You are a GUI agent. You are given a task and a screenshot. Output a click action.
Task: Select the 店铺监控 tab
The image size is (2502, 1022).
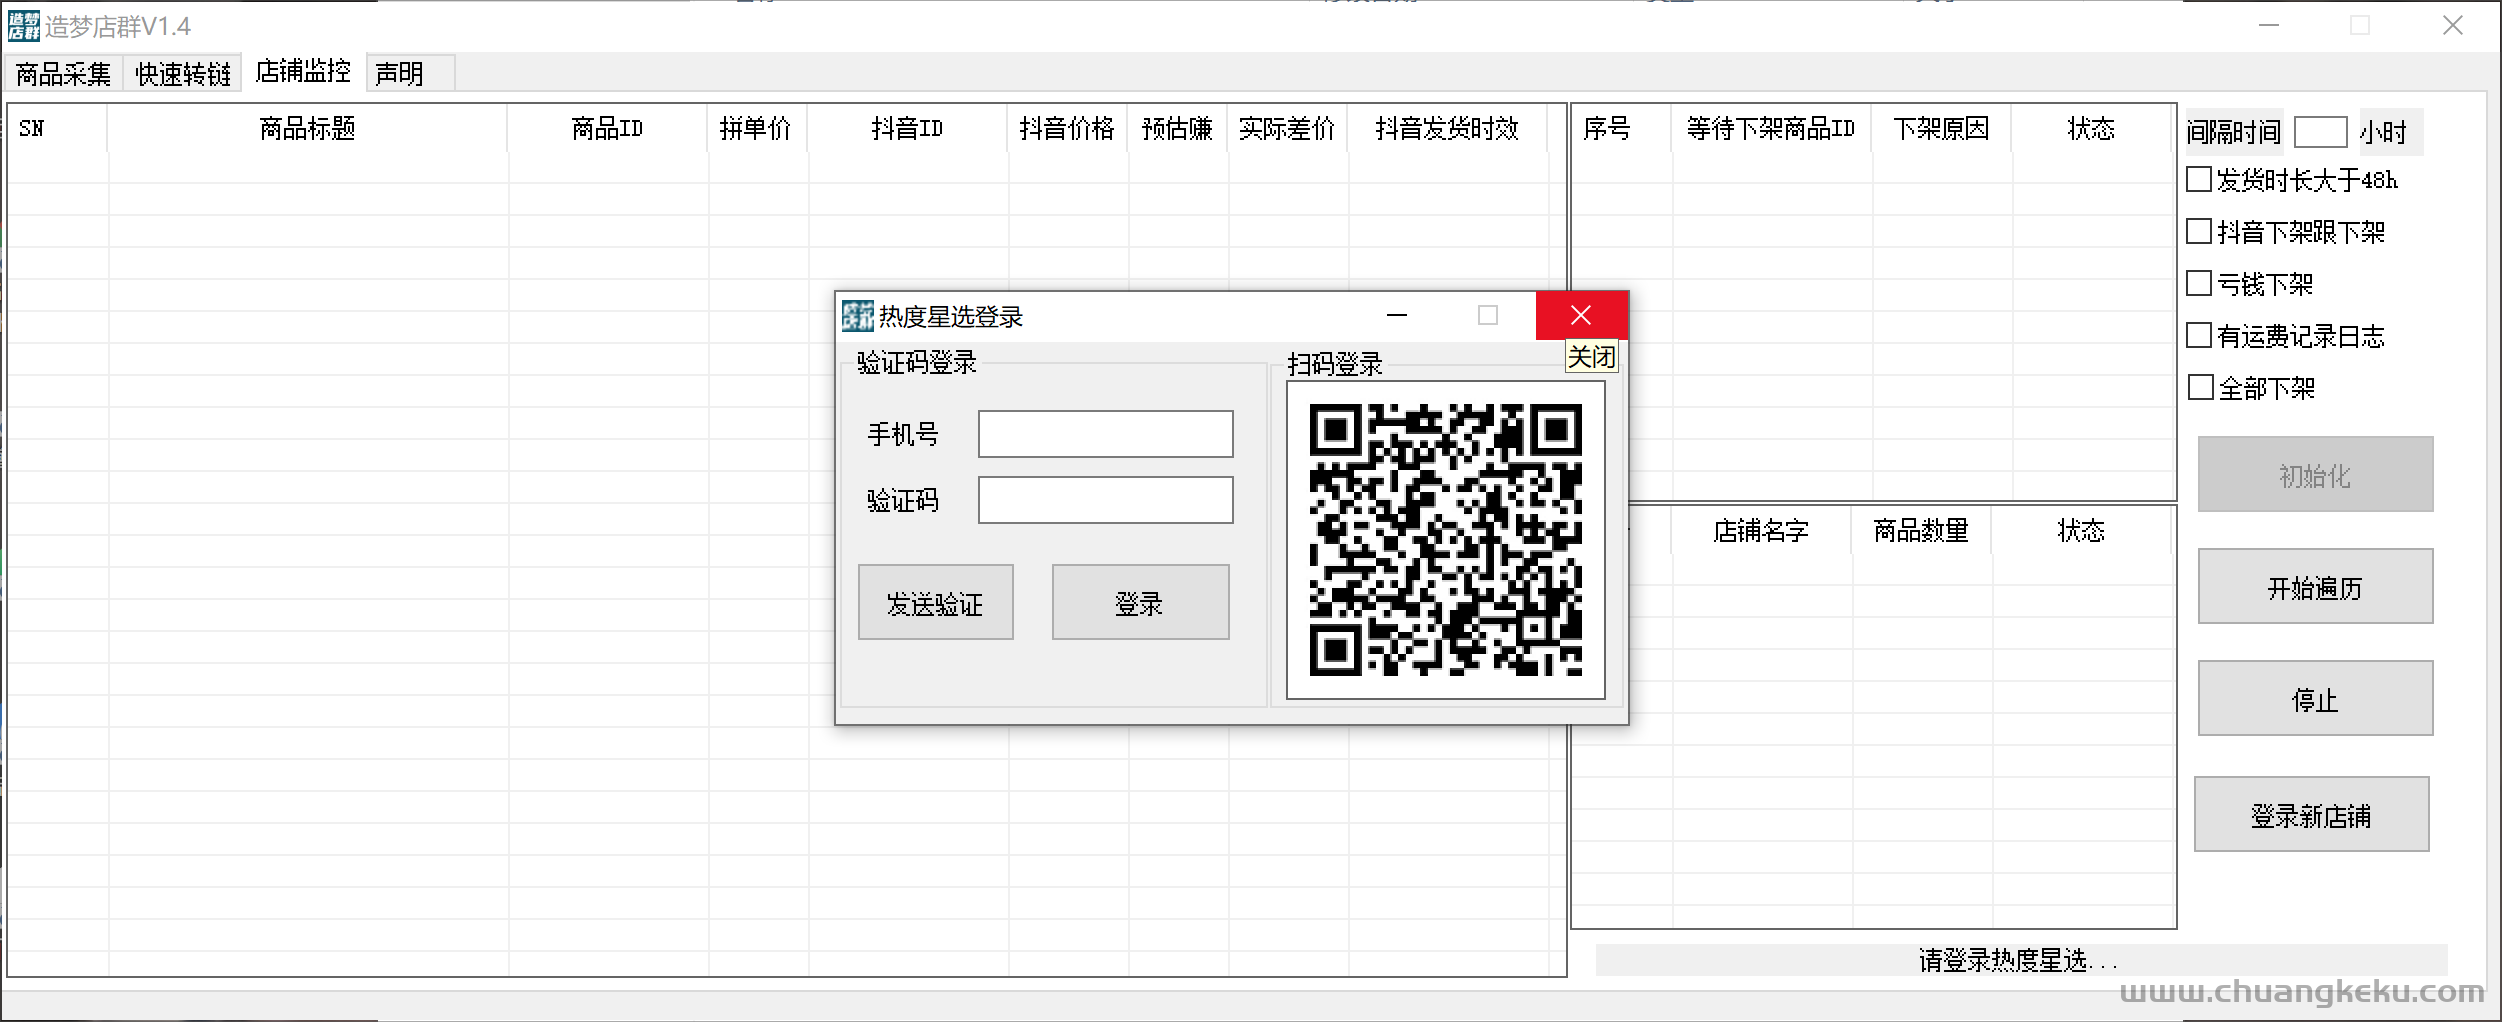[x=303, y=71]
